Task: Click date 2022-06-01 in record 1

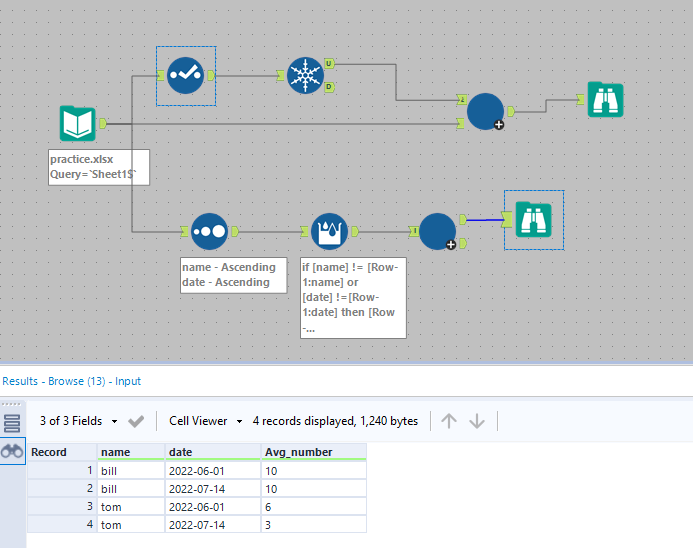Action: [213, 471]
